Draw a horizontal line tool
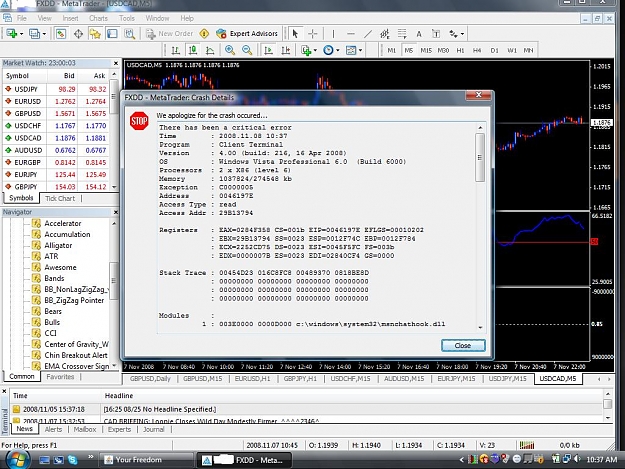 pyautogui.click(x=351, y=34)
